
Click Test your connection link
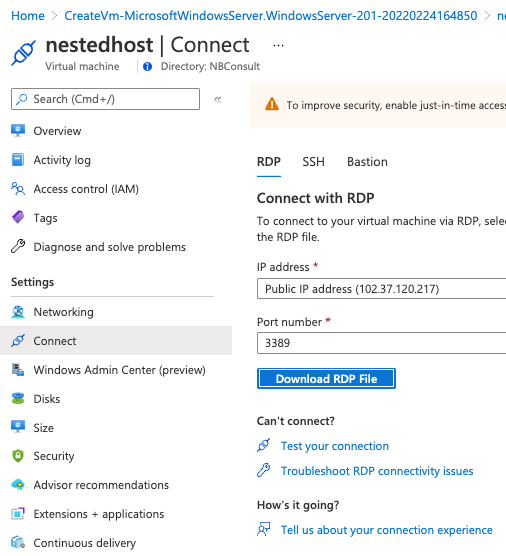(335, 446)
